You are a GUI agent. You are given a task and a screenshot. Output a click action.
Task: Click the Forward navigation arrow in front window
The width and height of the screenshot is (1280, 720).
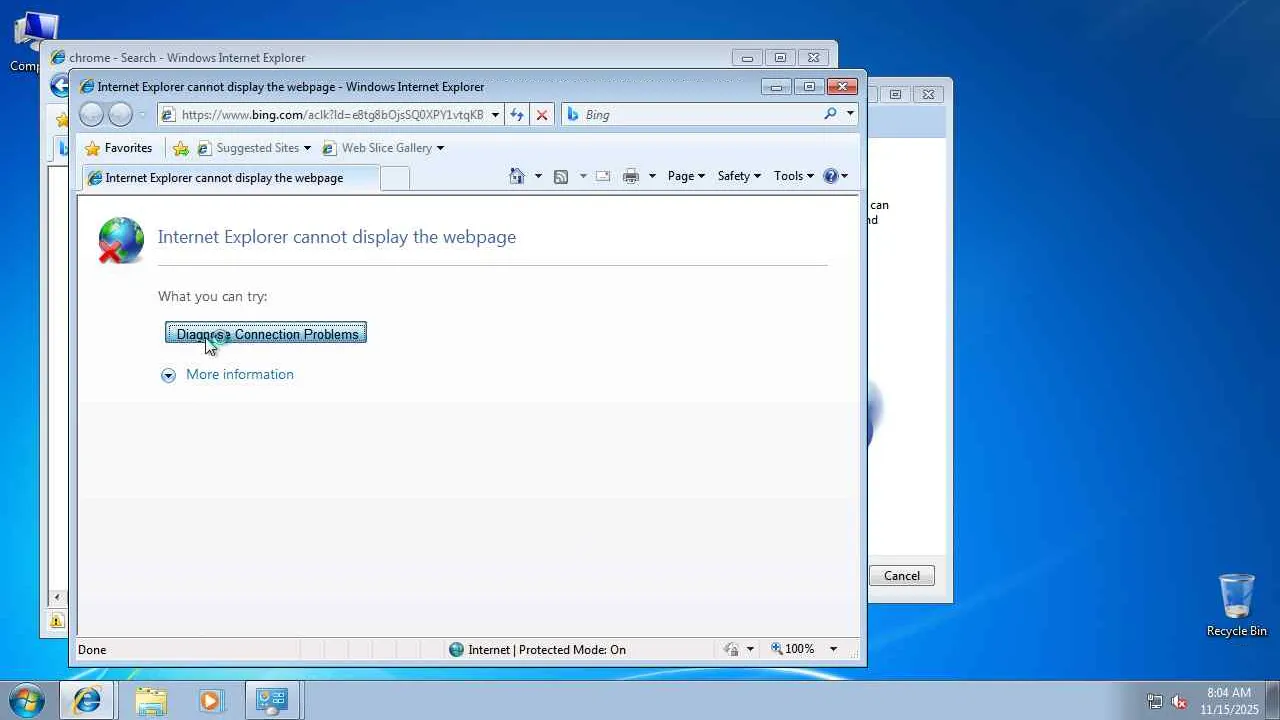pyautogui.click(x=120, y=115)
